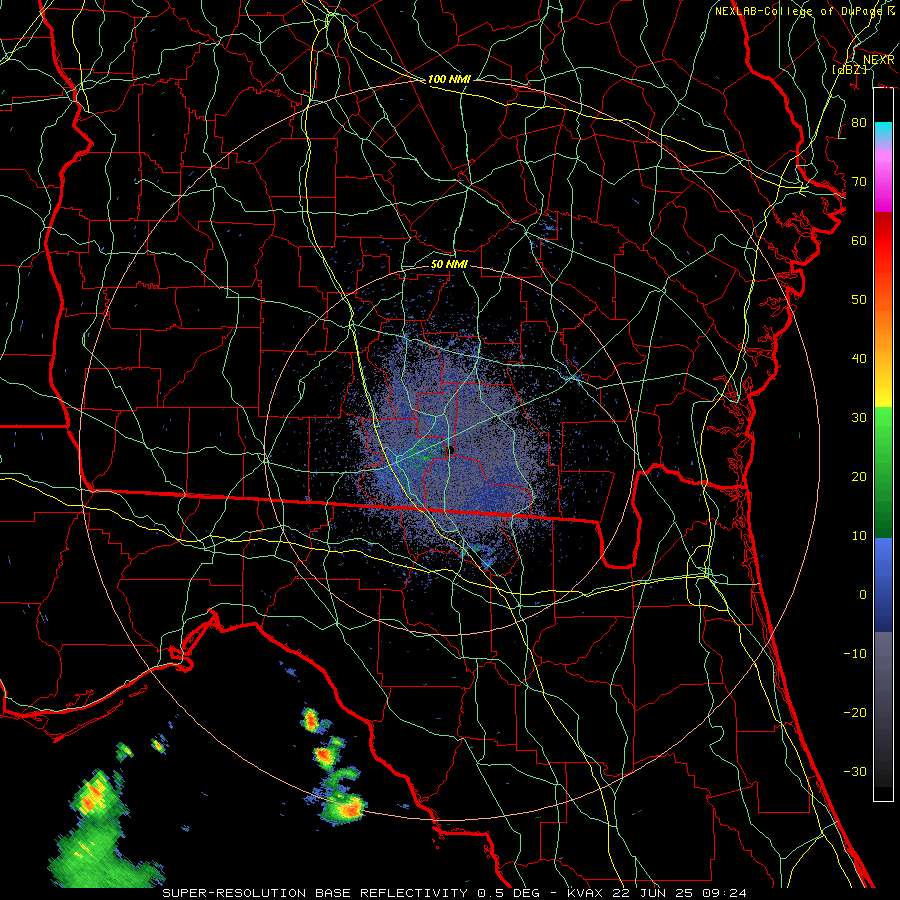
Task: Click the -20 dBZ scale value
Action: point(855,712)
